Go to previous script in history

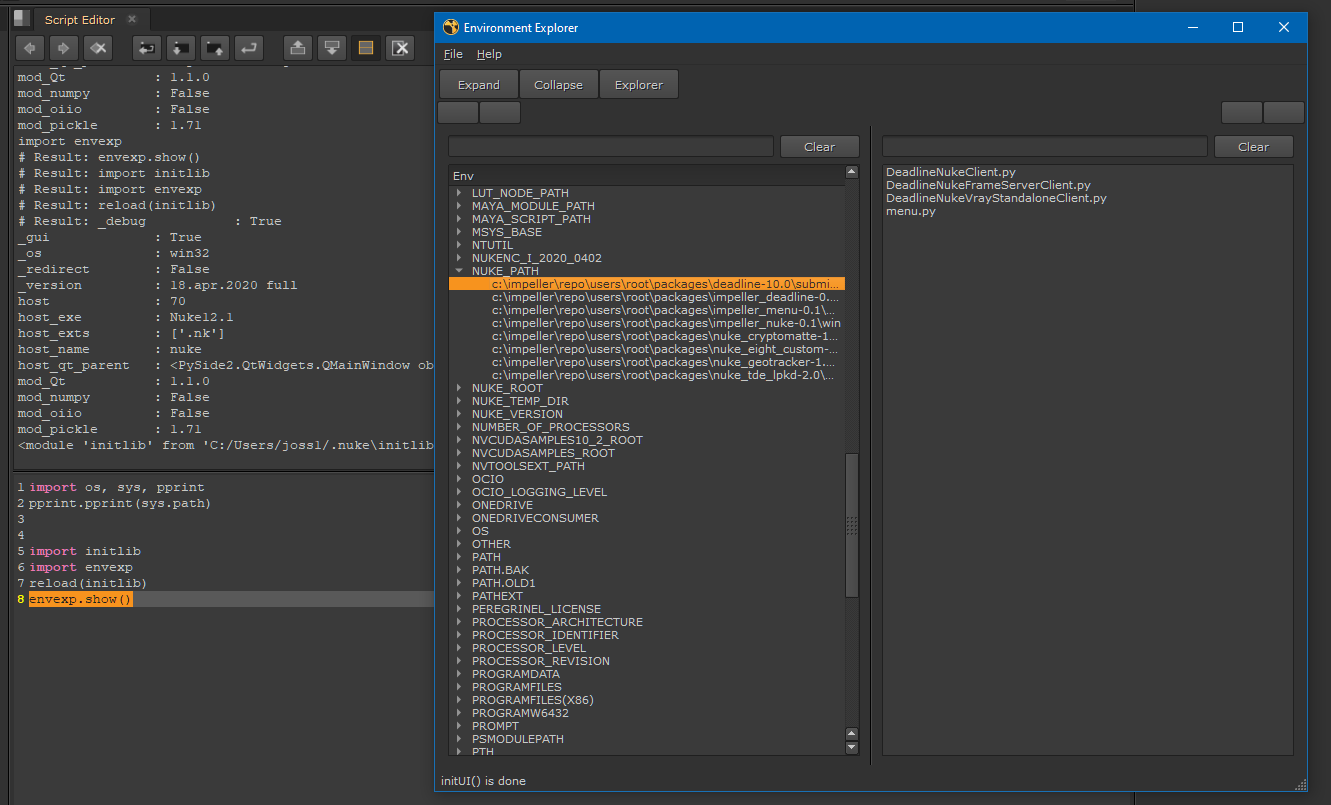click(31, 47)
